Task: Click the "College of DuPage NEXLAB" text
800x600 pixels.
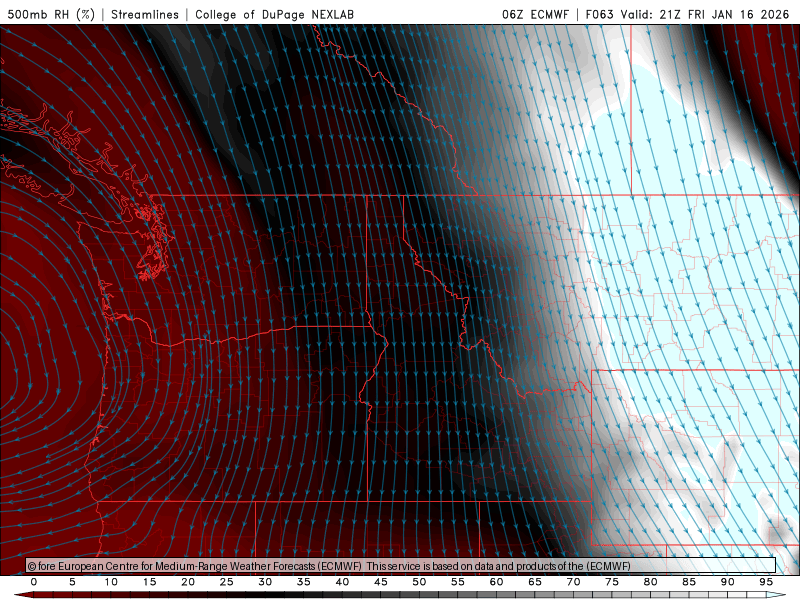Action: tap(274, 14)
